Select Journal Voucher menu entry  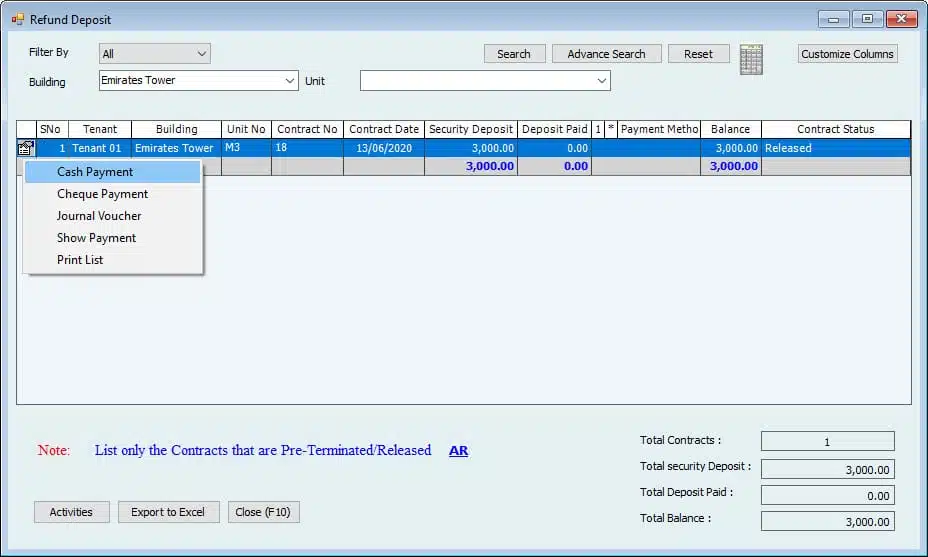pos(99,216)
